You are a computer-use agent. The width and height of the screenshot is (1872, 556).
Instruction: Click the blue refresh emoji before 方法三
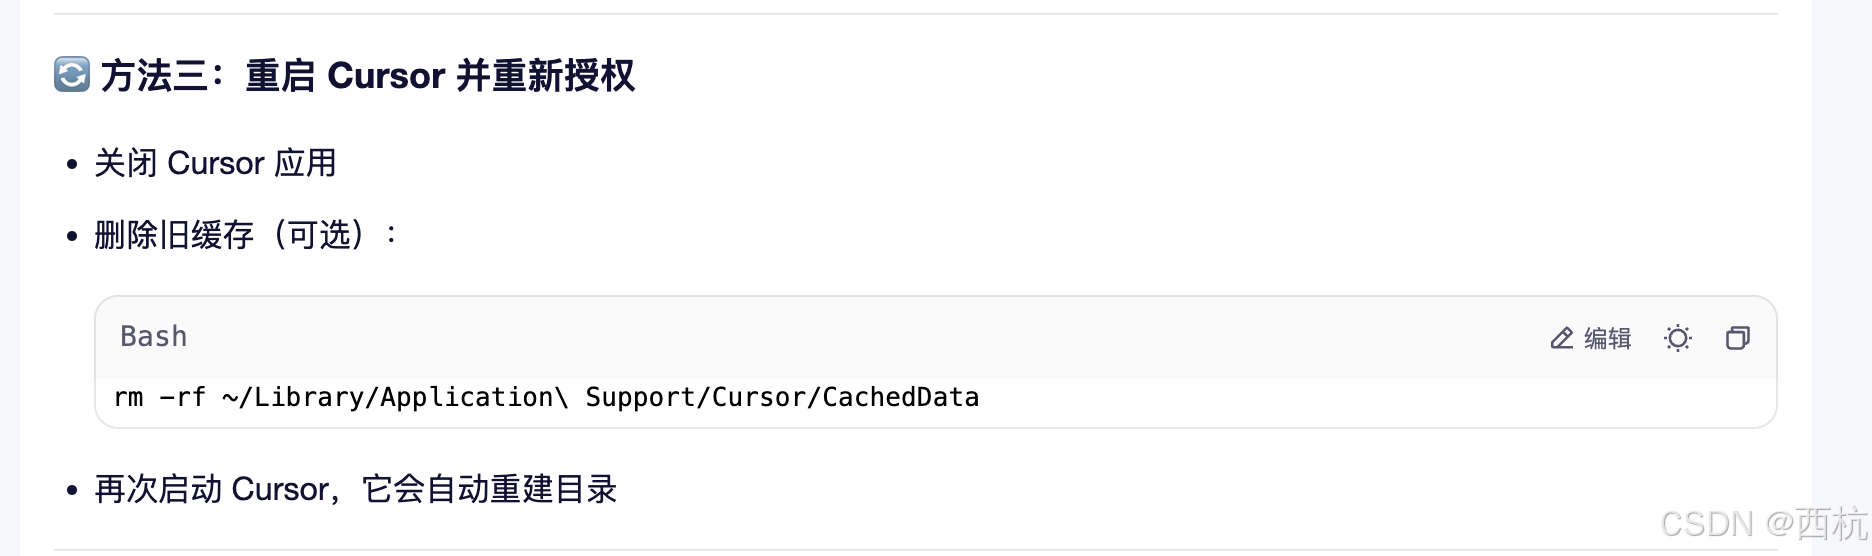(x=71, y=75)
